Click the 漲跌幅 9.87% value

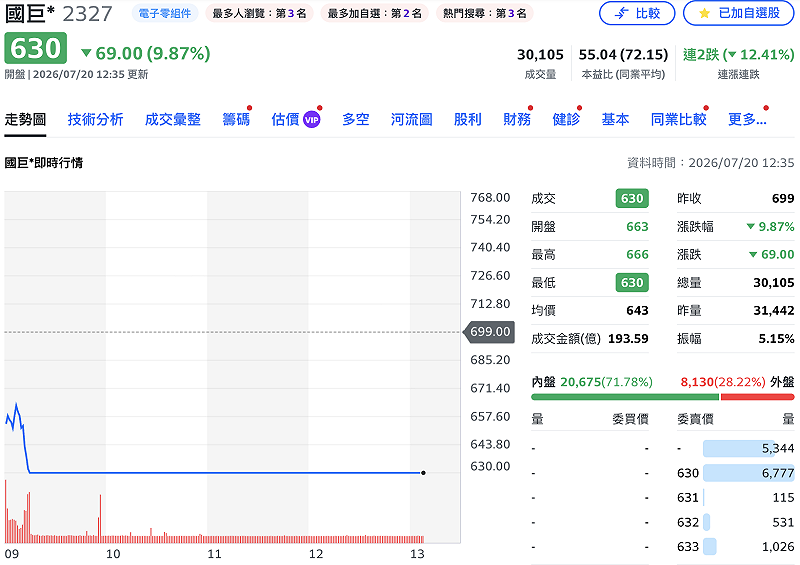click(770, 227)
